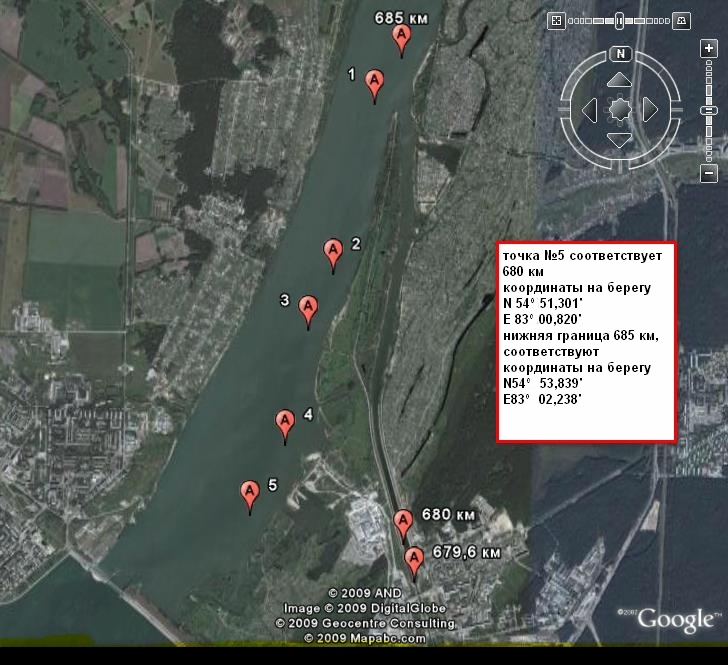Tilt view to top-down using left tilt button
The height and width of the screenshot is (665, 728).
(x=557, y=19)
